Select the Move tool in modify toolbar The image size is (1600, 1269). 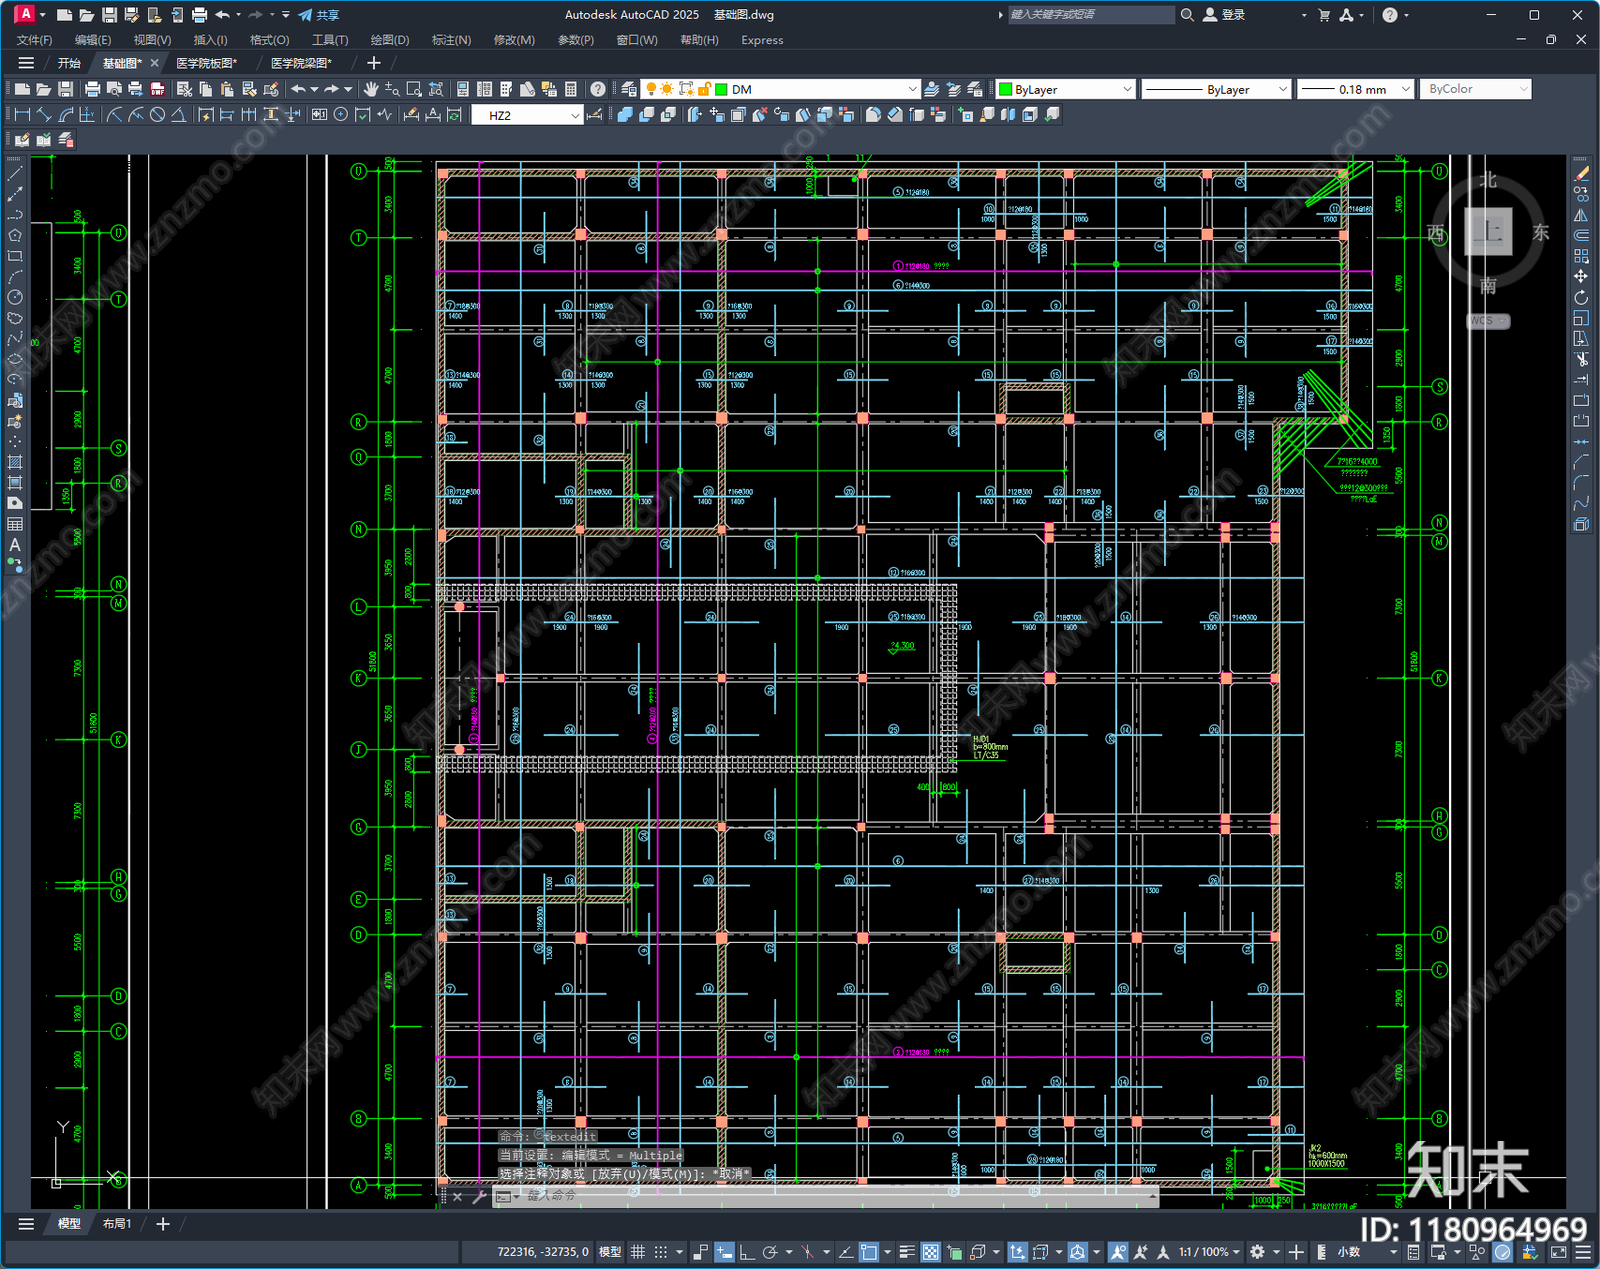coord(1581,276)
